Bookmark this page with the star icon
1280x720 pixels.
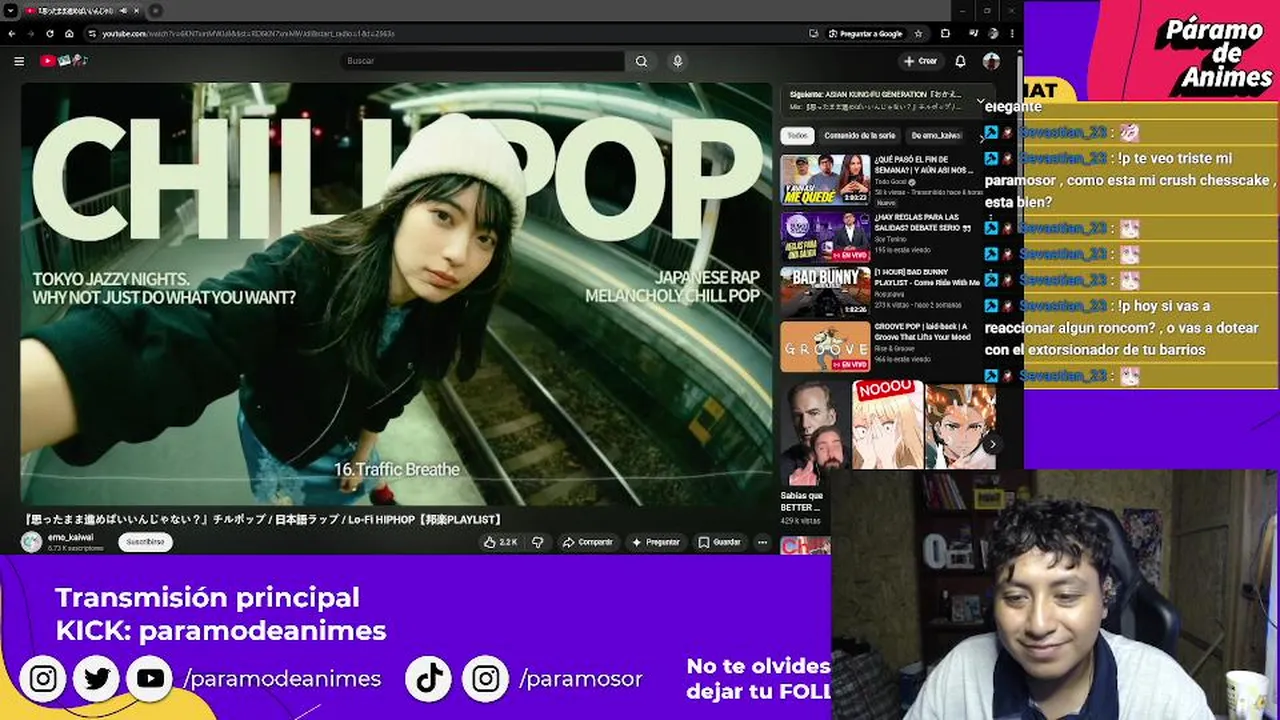[918, 33]
